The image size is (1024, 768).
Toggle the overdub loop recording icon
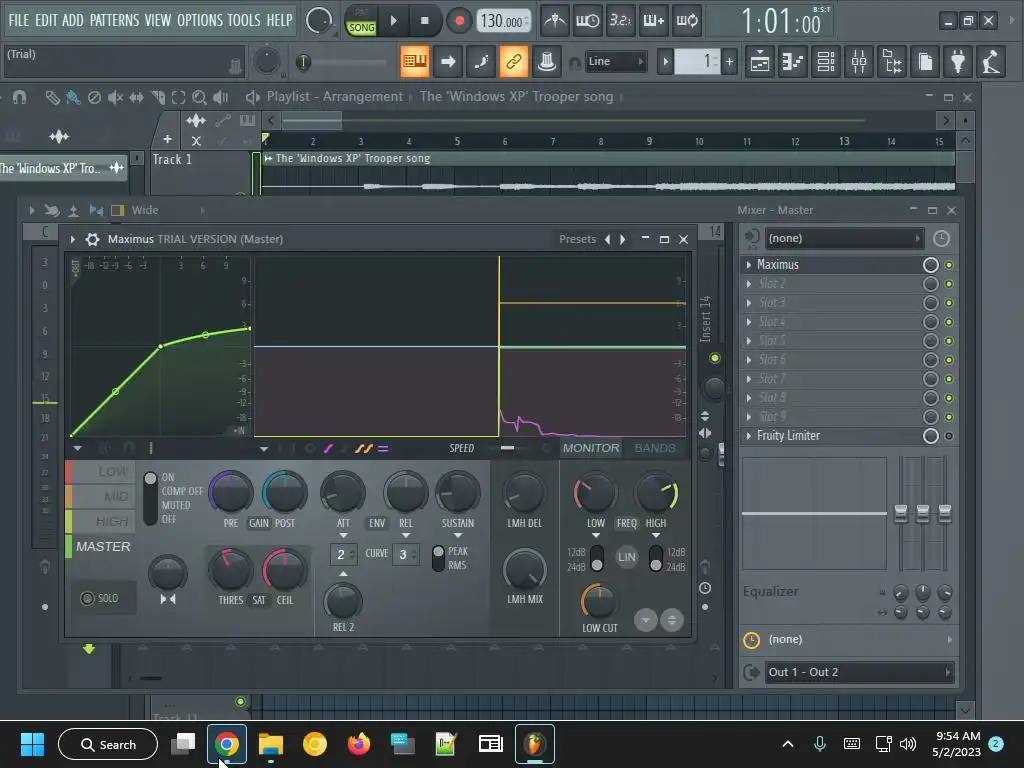[686, 21]
